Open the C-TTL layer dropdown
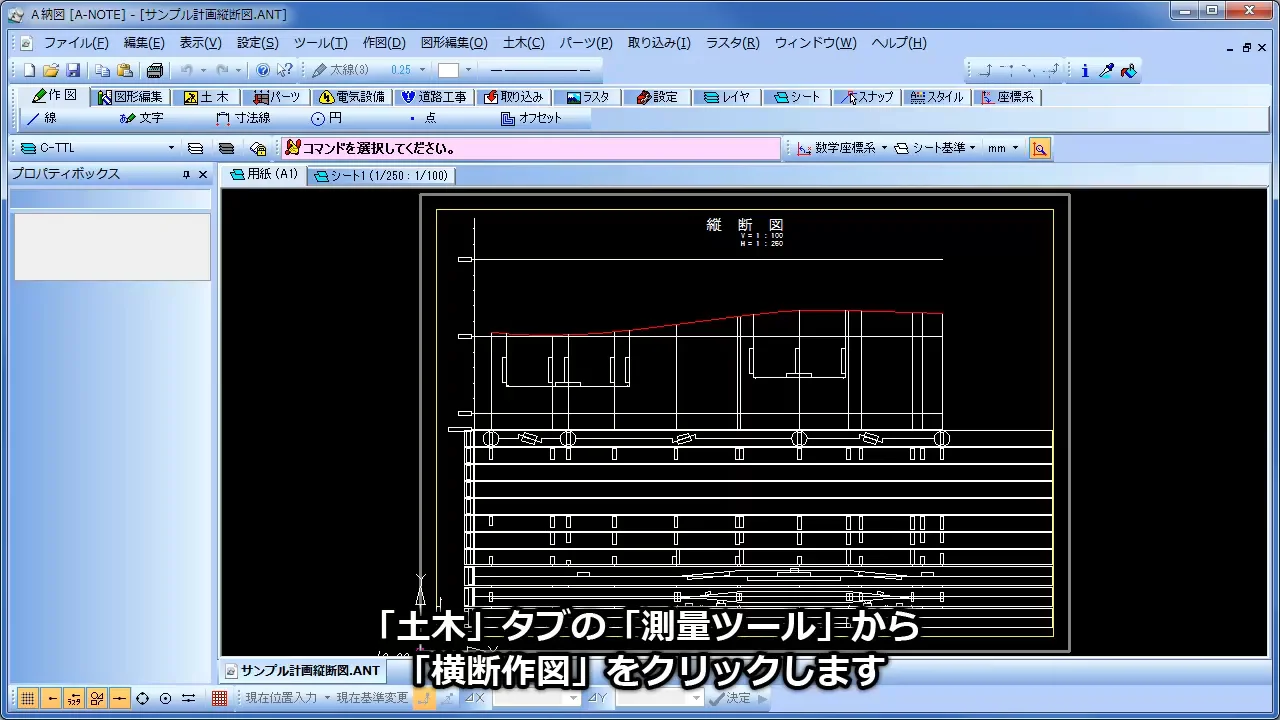This screenshot has width=1280, height=720. (x=171, y=148)
